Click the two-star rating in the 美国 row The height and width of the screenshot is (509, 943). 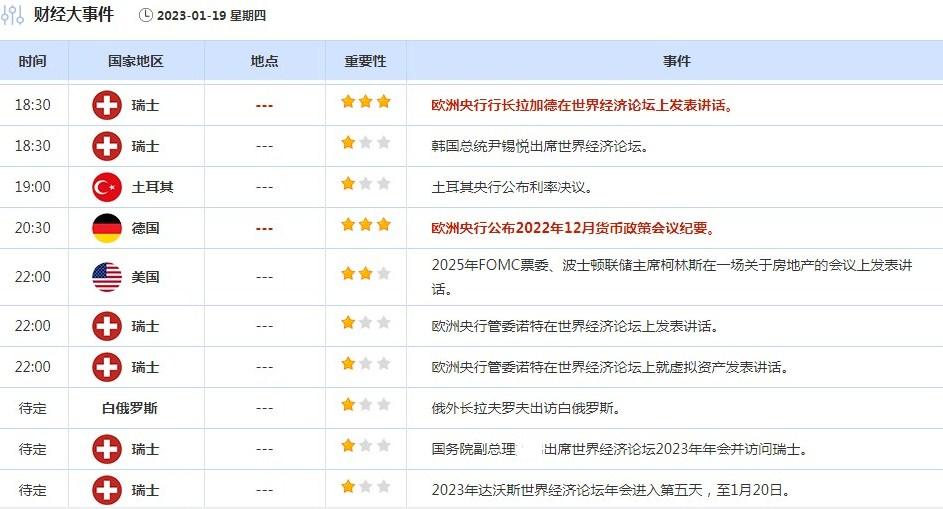(365, 273)
